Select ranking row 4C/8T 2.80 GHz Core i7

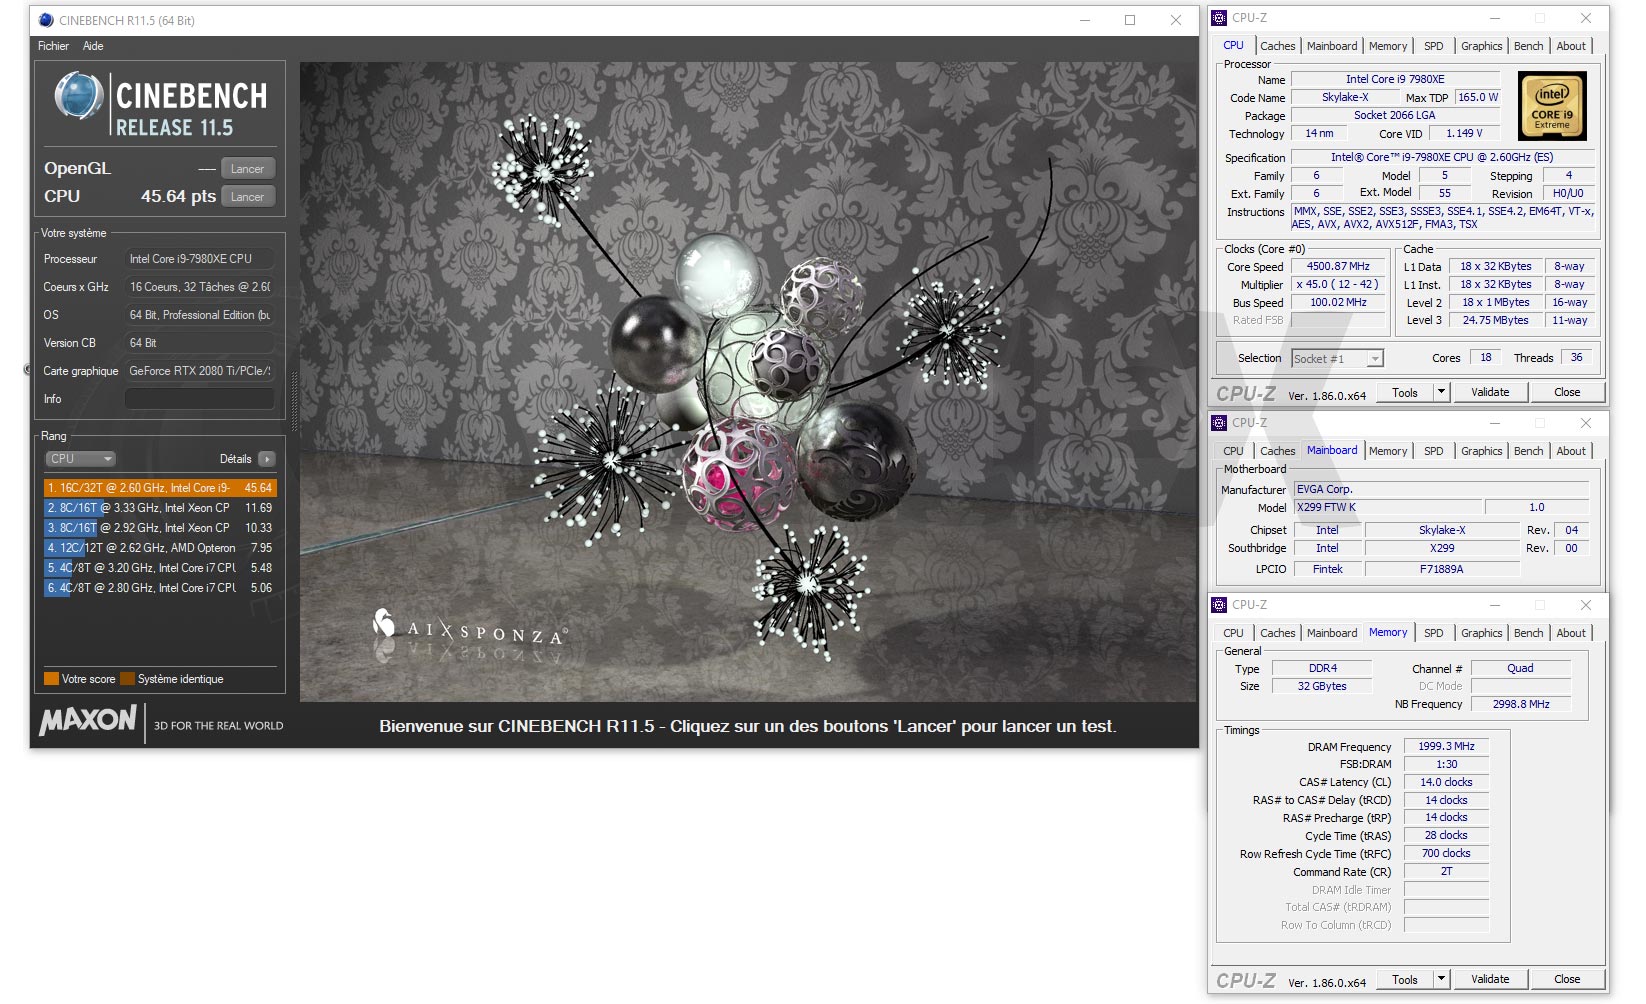[x=160, y=588]
